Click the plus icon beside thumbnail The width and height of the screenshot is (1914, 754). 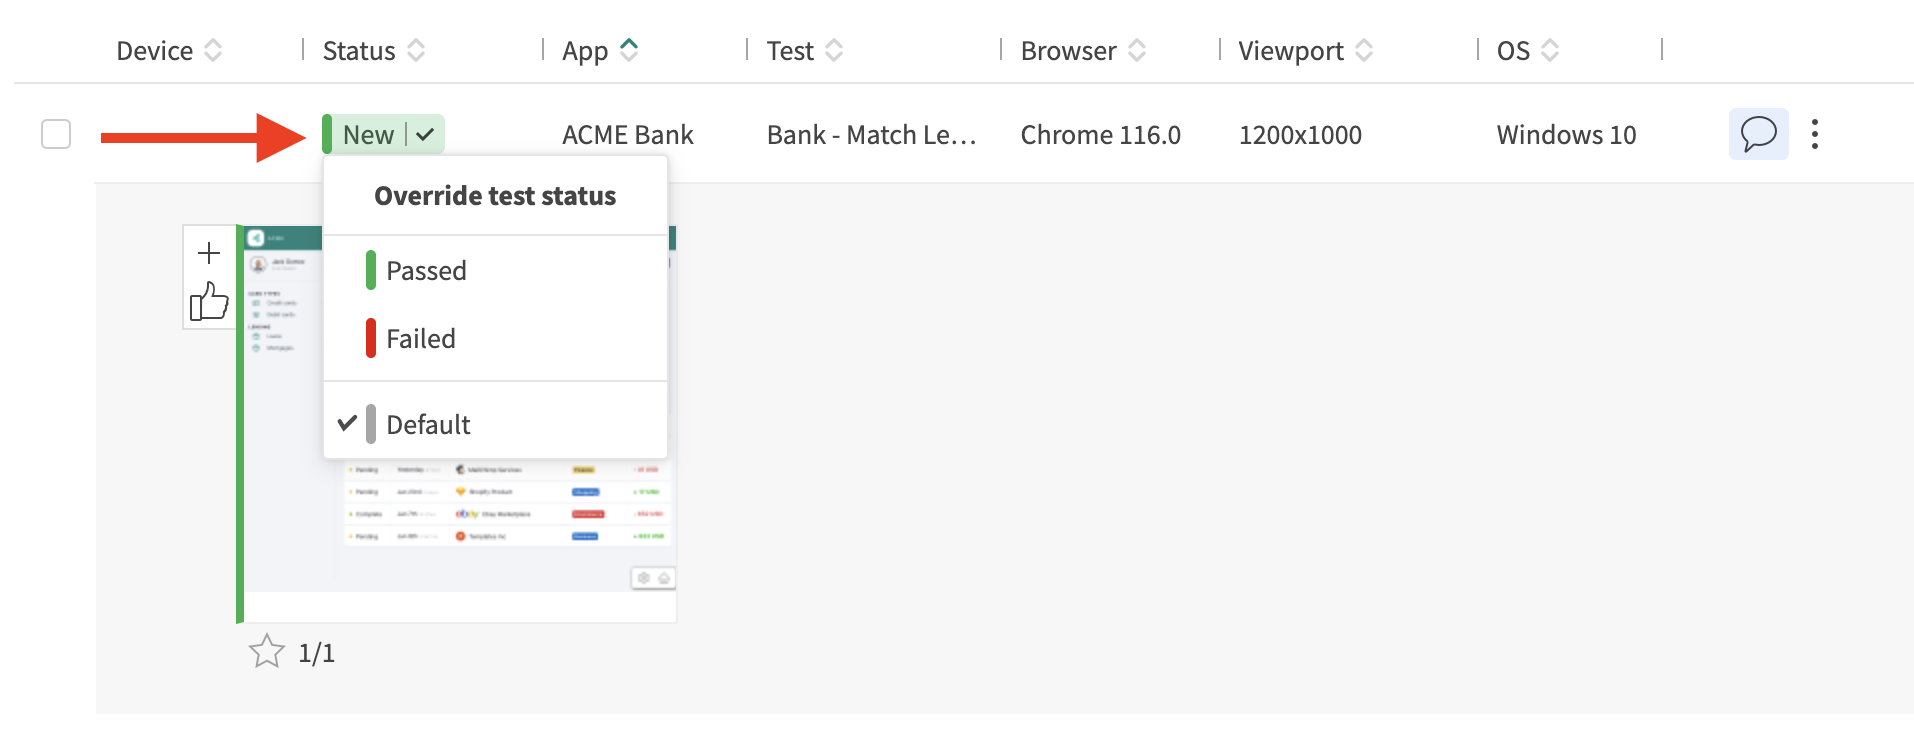[x=209, y=253]
